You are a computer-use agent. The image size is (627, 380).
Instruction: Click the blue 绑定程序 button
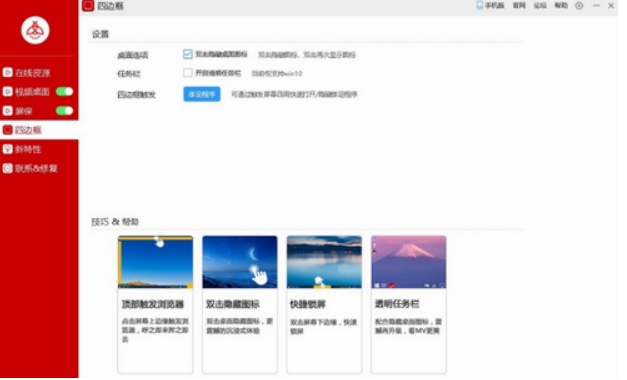click(202, 94)
